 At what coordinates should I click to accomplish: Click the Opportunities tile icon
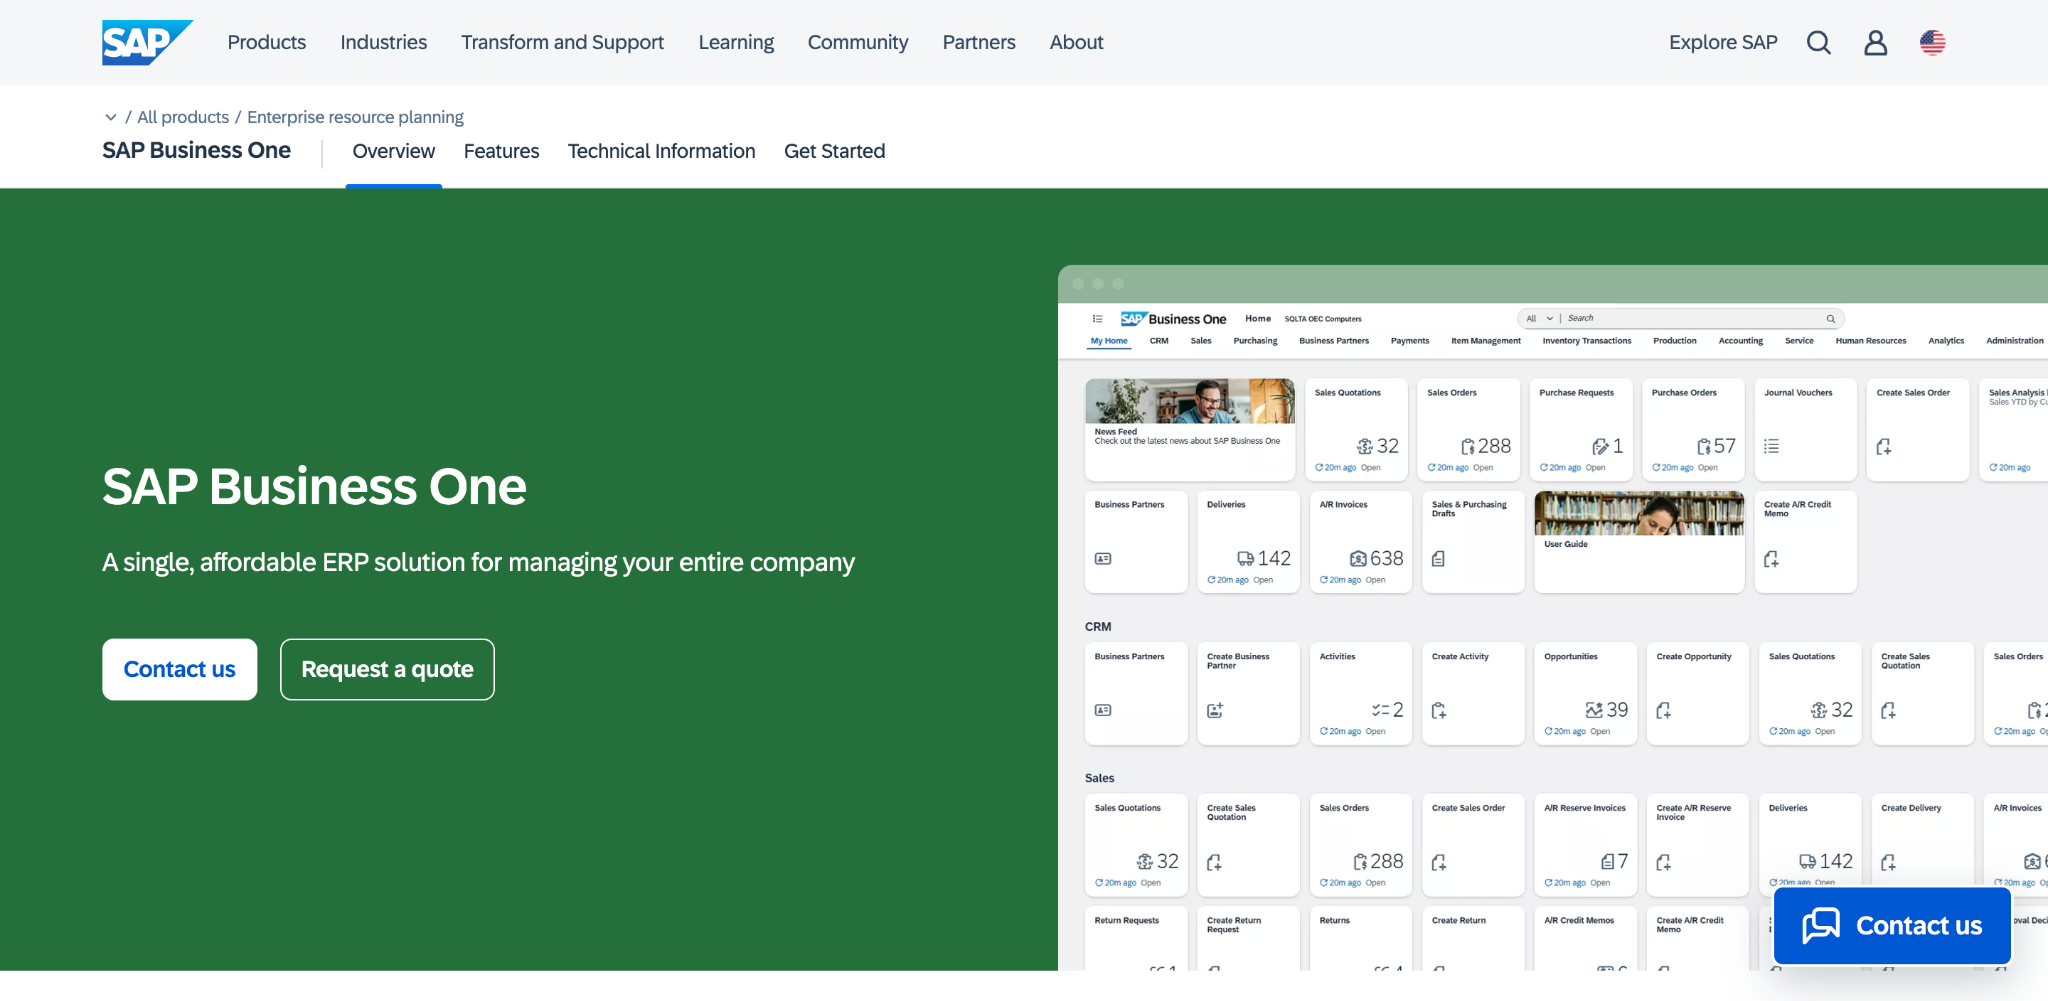(x=1594, y=710)
